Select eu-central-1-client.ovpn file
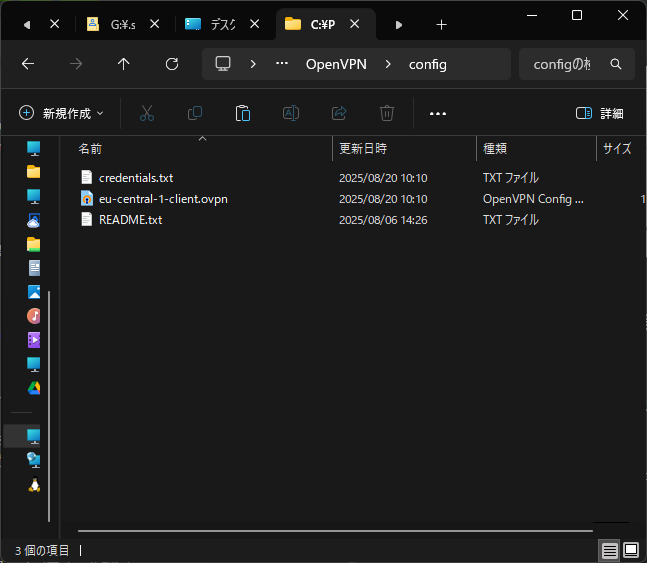This screenshot has width=647, height=563. coord(163,199)
